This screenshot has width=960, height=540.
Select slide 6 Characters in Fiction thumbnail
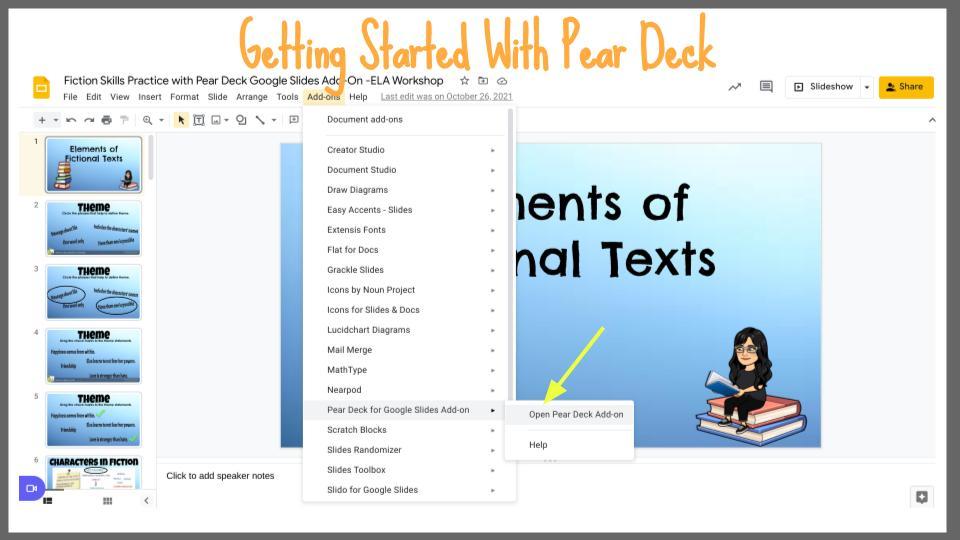[94, 472]
